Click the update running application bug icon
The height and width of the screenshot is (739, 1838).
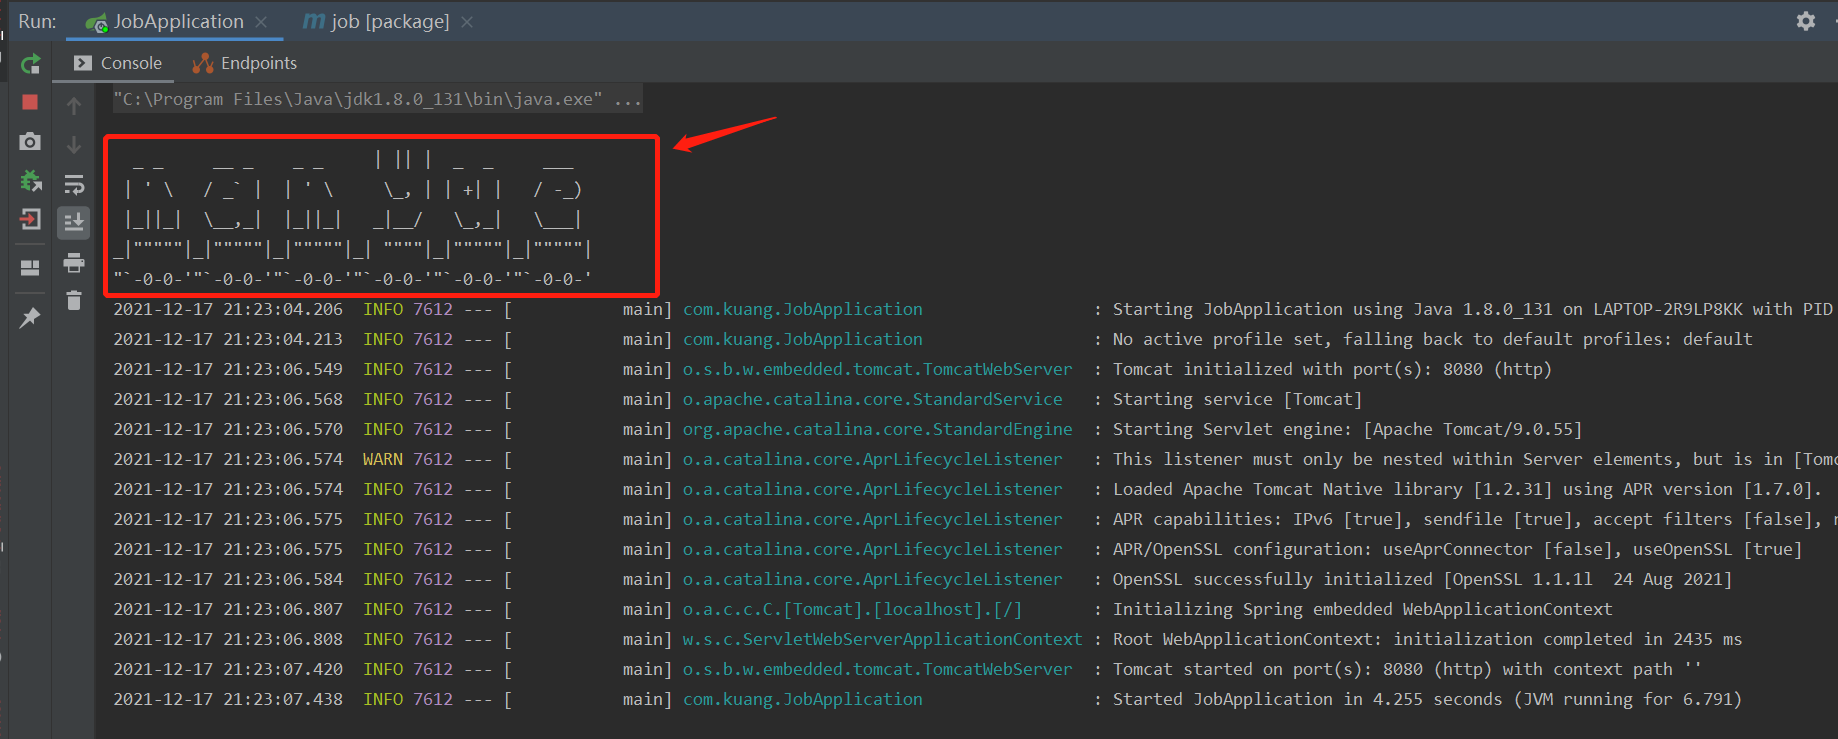31,181
